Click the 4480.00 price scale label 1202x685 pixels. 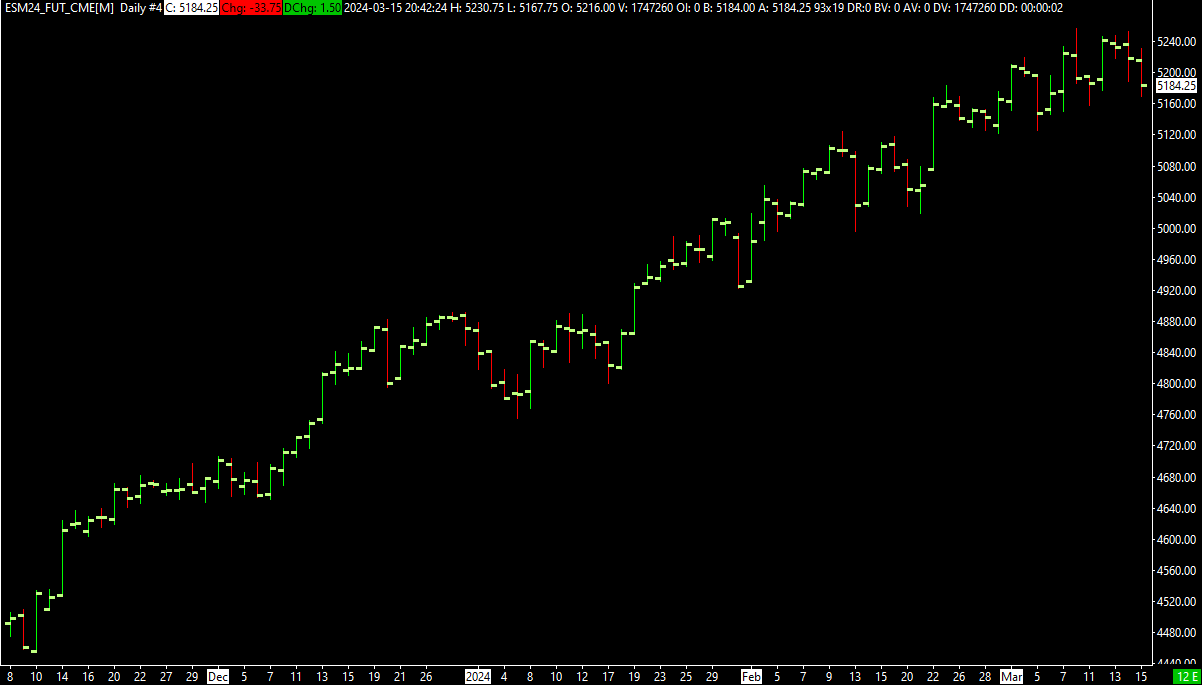[1177, 633]
